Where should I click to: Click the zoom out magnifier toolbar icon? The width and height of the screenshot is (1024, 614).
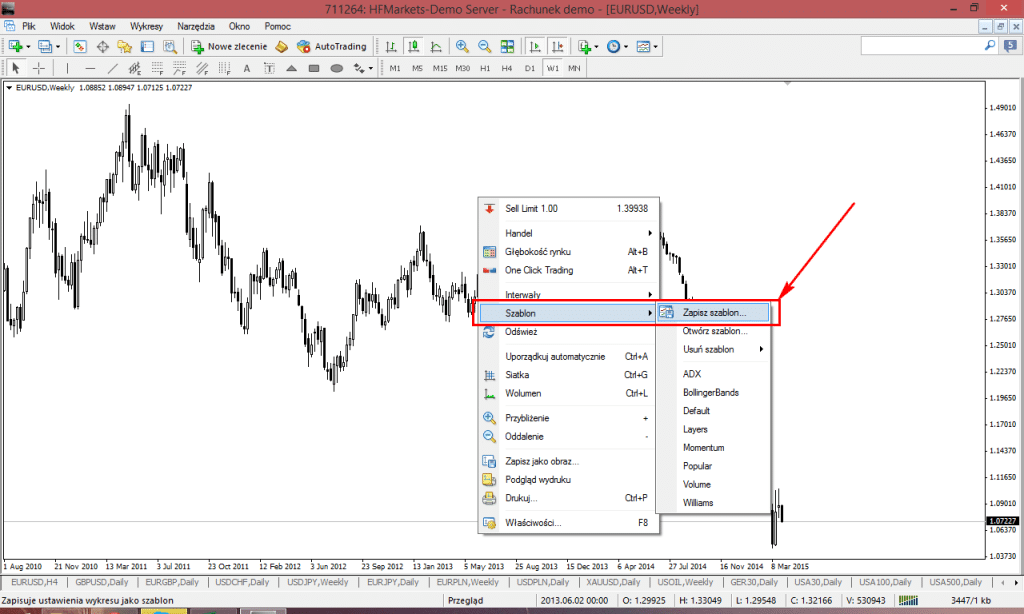[x=484, y=46]
